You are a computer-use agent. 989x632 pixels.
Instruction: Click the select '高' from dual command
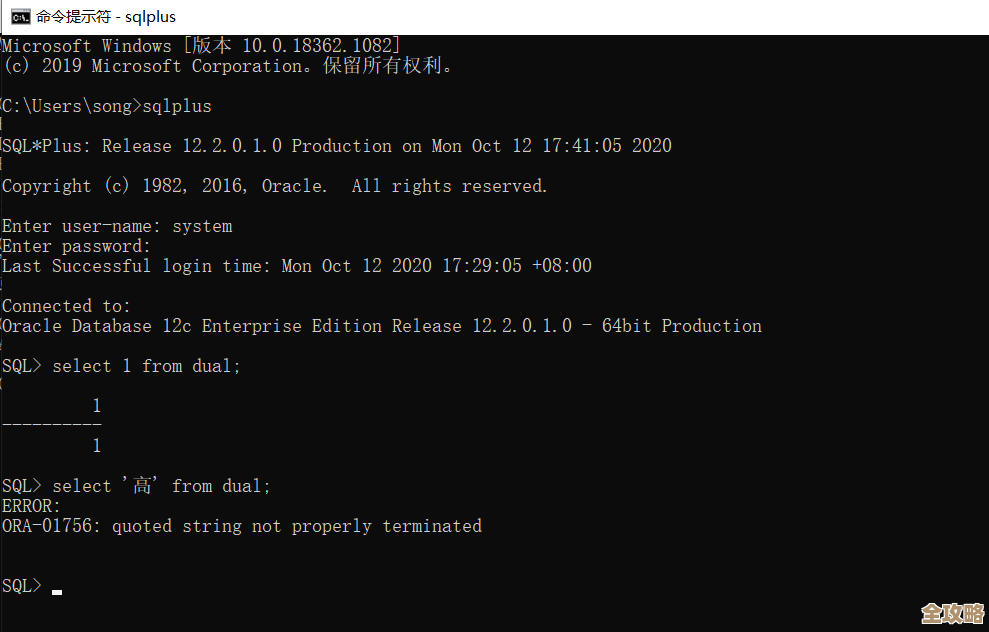pos(161,486)
